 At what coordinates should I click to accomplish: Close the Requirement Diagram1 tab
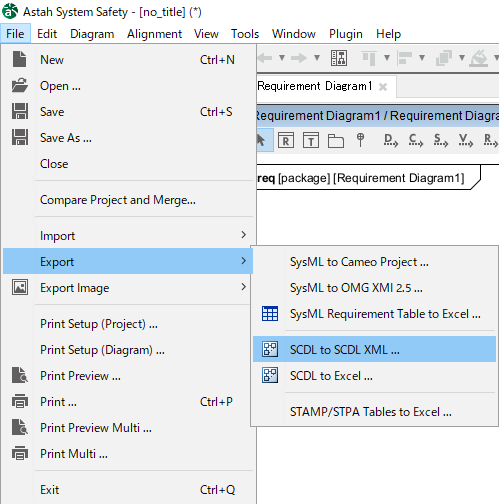tap(383, 87)
